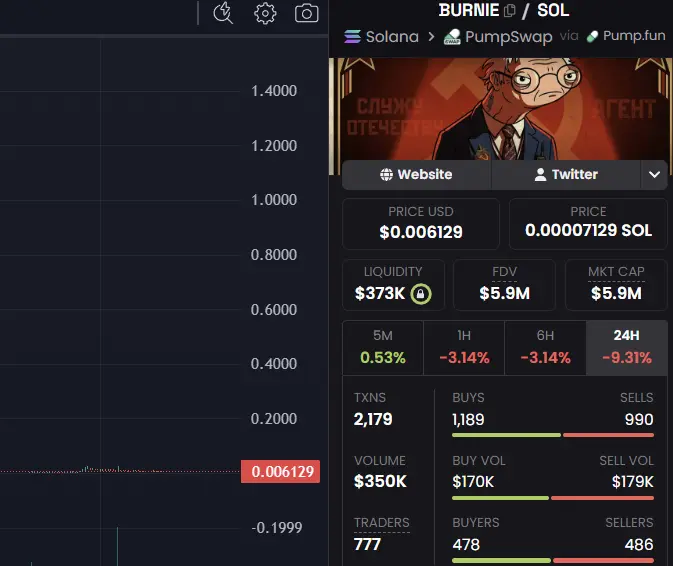673x566 pixels.
Task: Click the -0.1999 price axis label
Action: [277, 528]
